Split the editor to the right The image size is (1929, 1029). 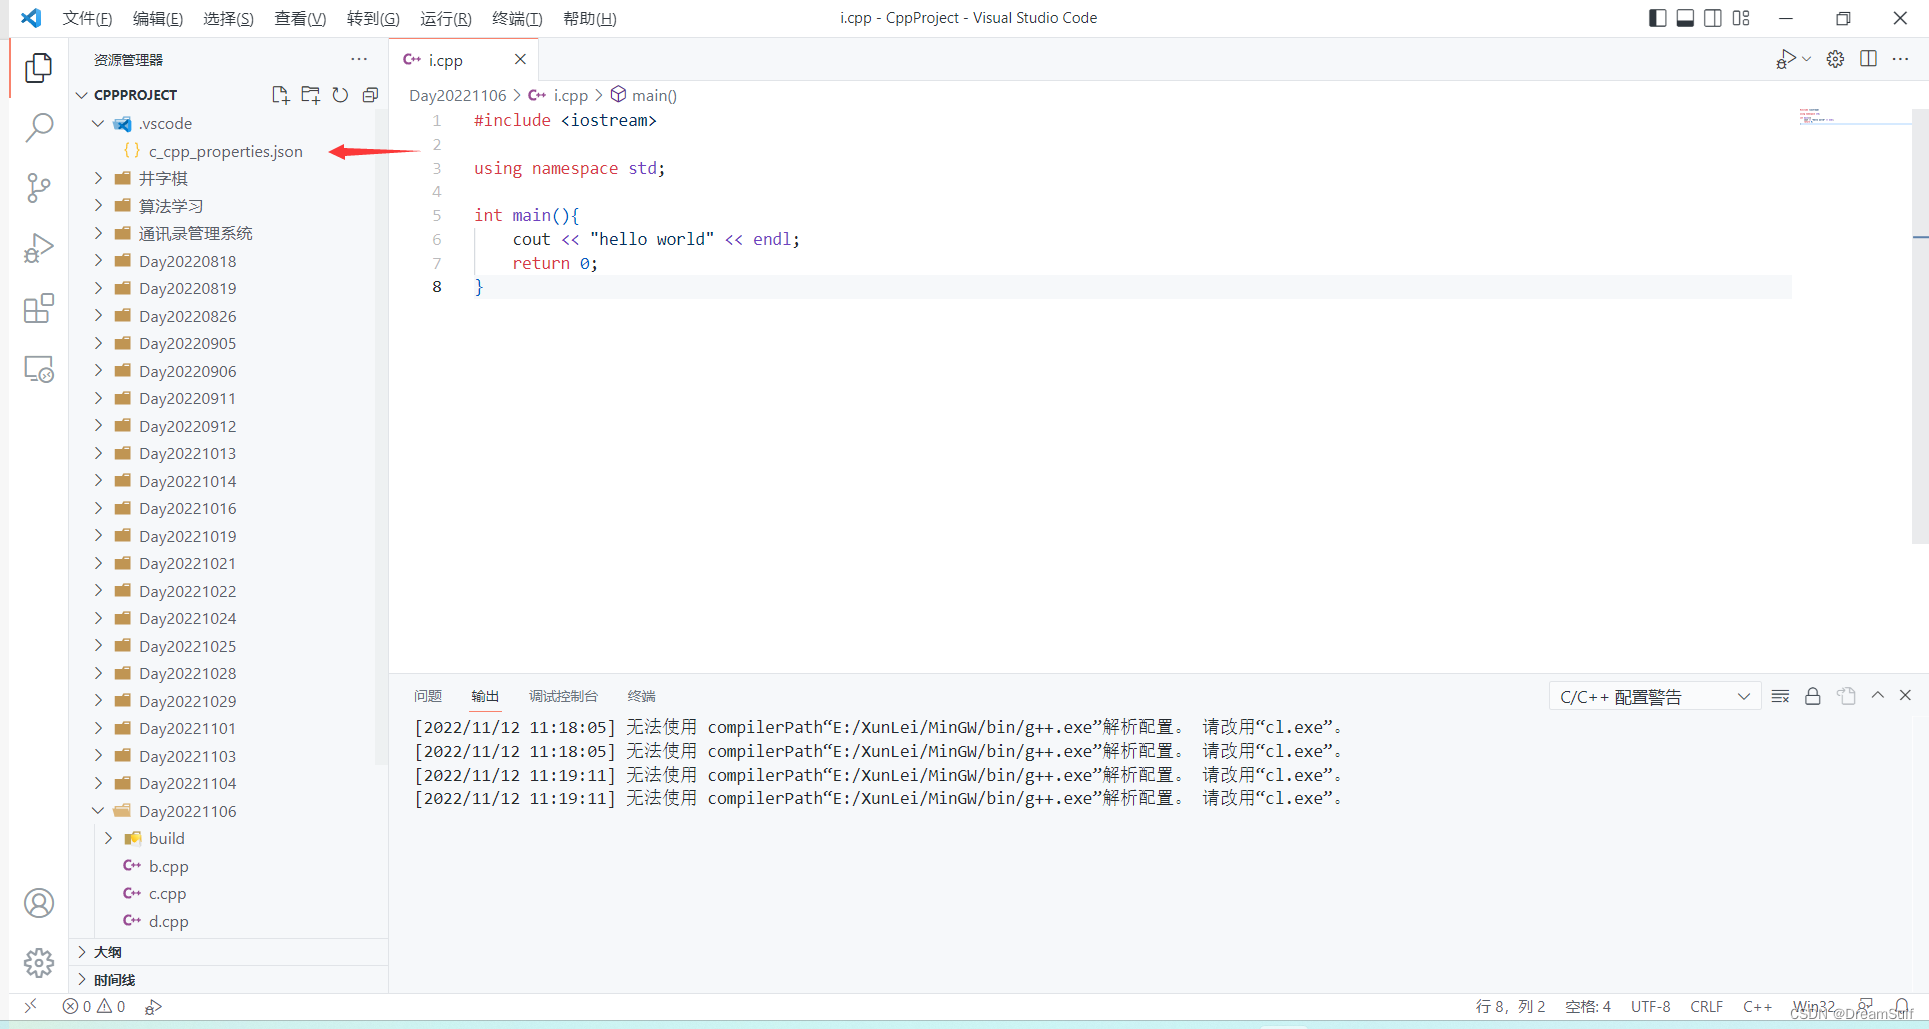(x=1868, y=59)
